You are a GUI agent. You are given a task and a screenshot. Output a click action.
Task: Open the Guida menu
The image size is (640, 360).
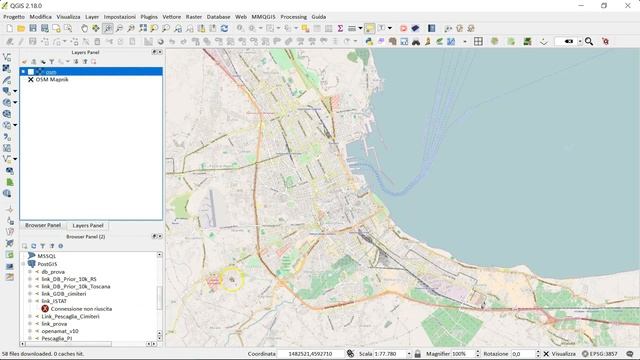(318, 17)
